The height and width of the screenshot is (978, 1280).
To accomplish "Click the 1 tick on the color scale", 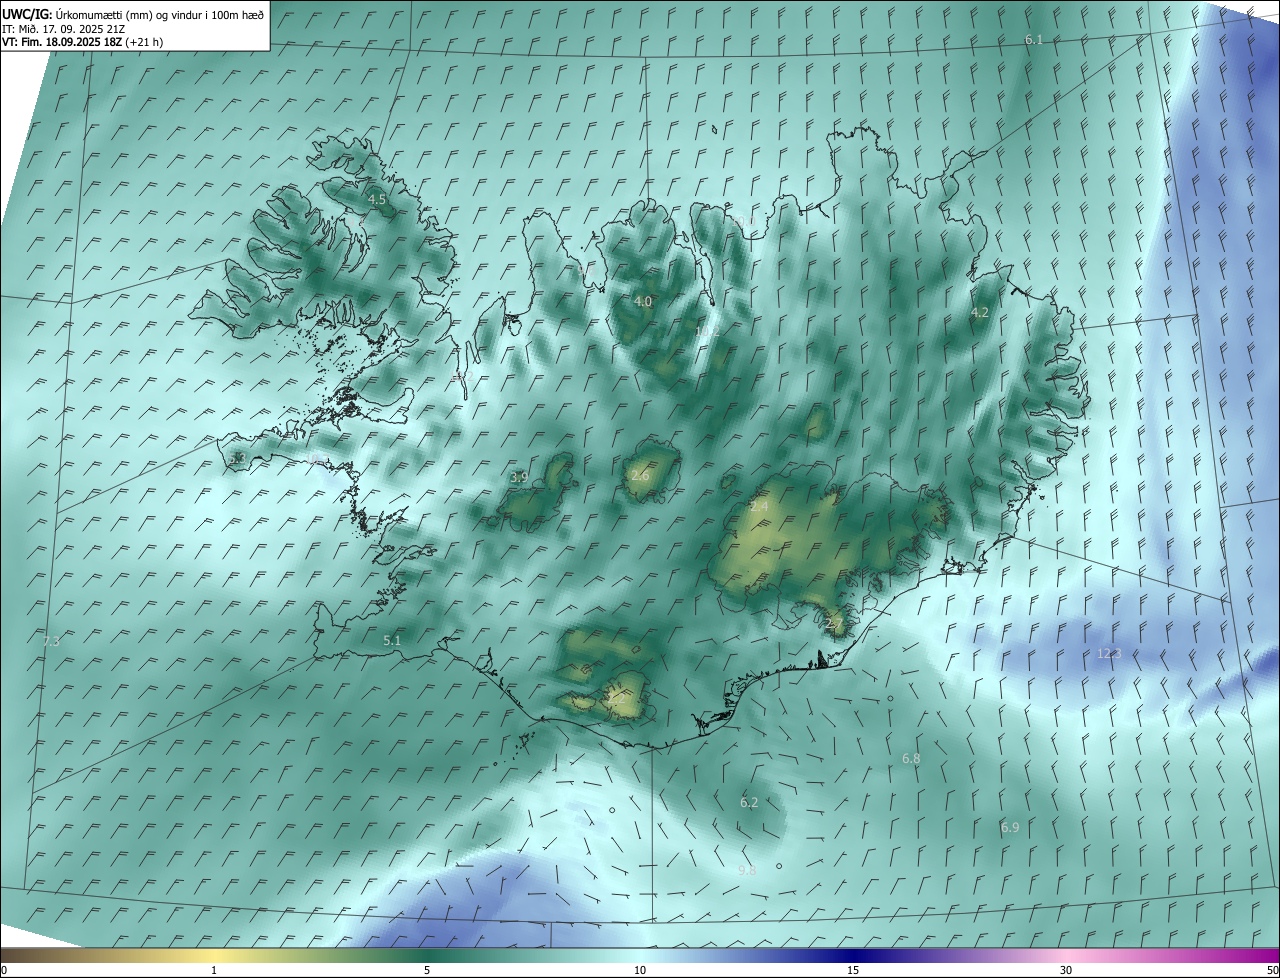I will 214,970.
